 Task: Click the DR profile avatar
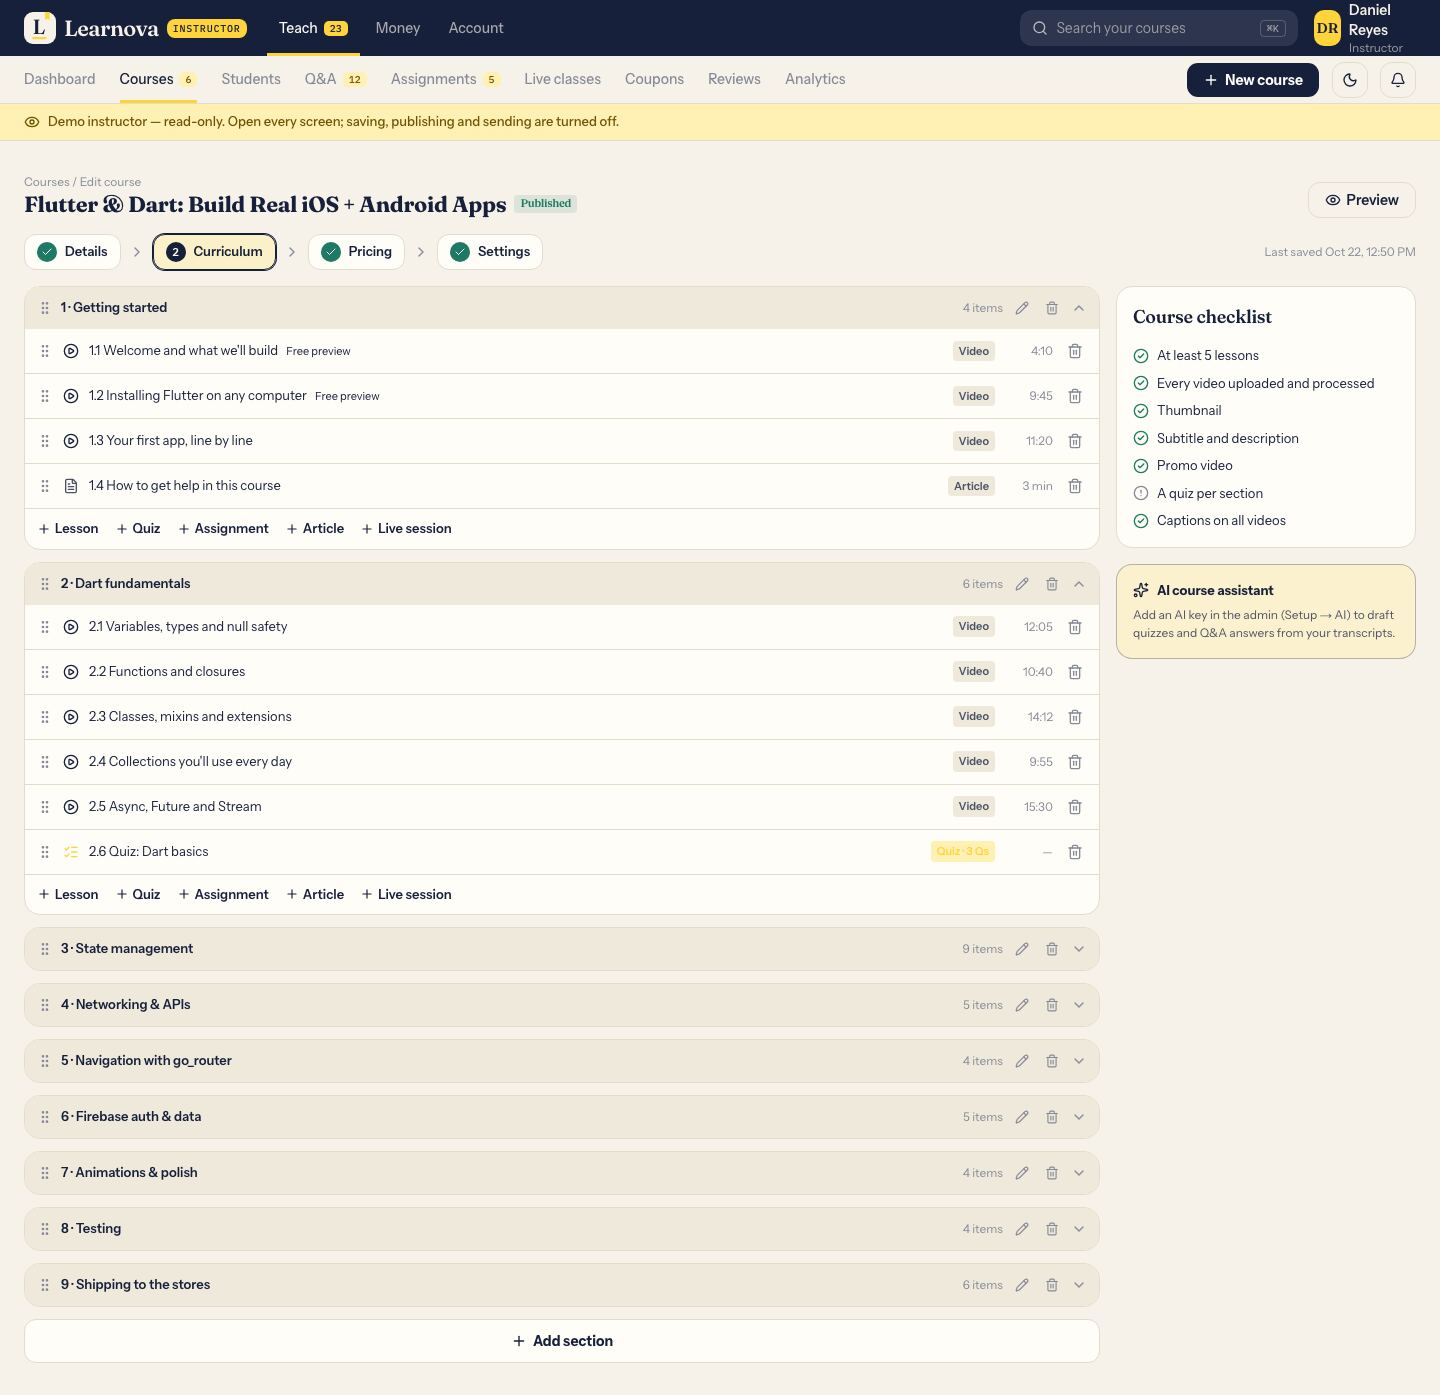[x=1327, y=28]
